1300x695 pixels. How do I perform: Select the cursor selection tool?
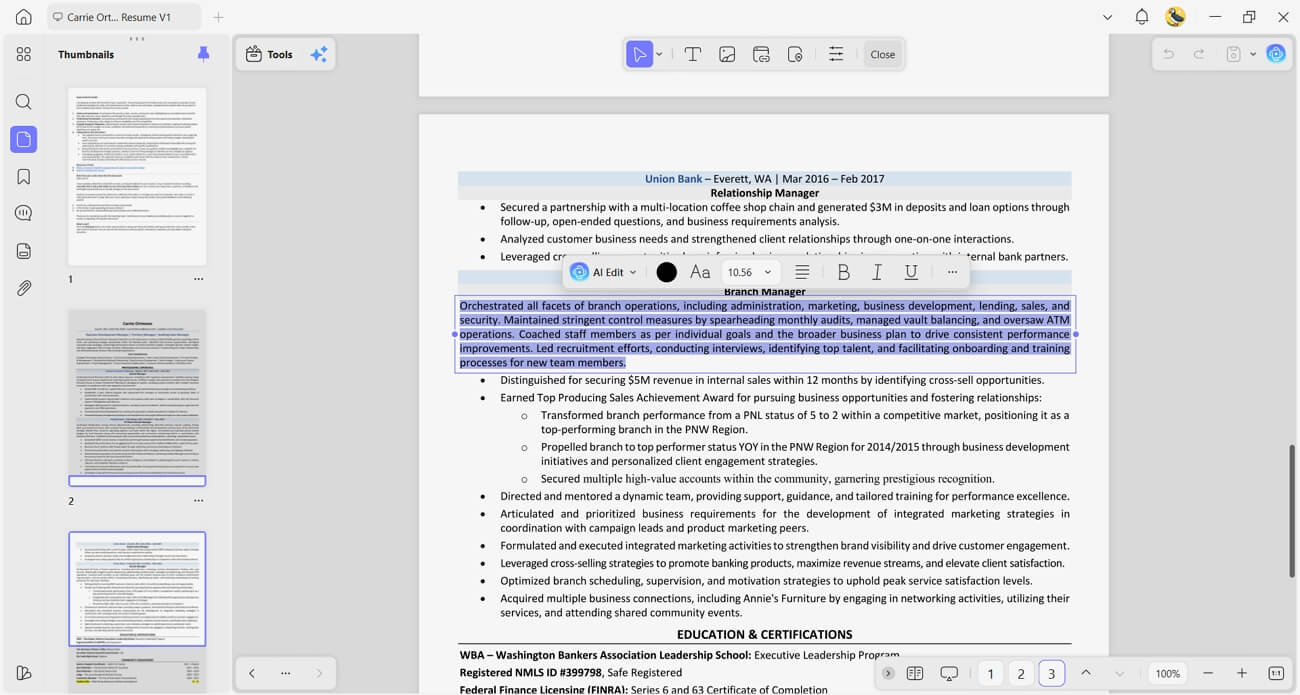tap(638, 54)
